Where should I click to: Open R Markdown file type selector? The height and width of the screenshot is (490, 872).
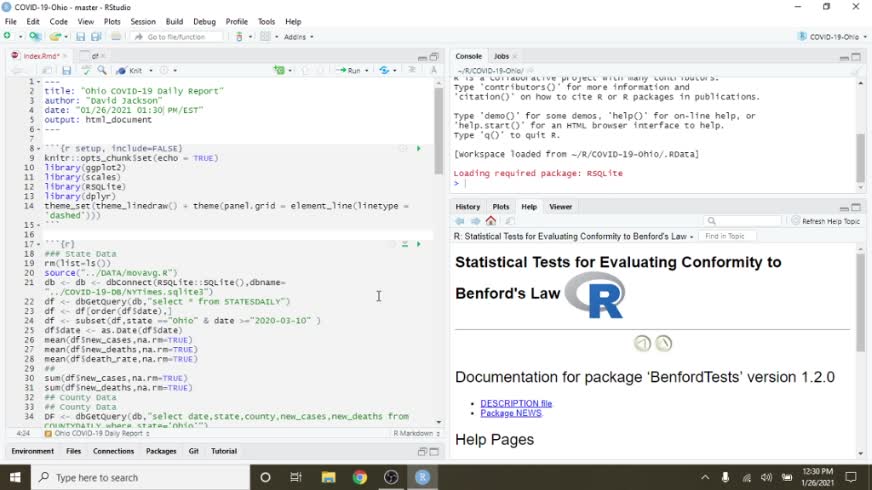[x=417, y=433]
